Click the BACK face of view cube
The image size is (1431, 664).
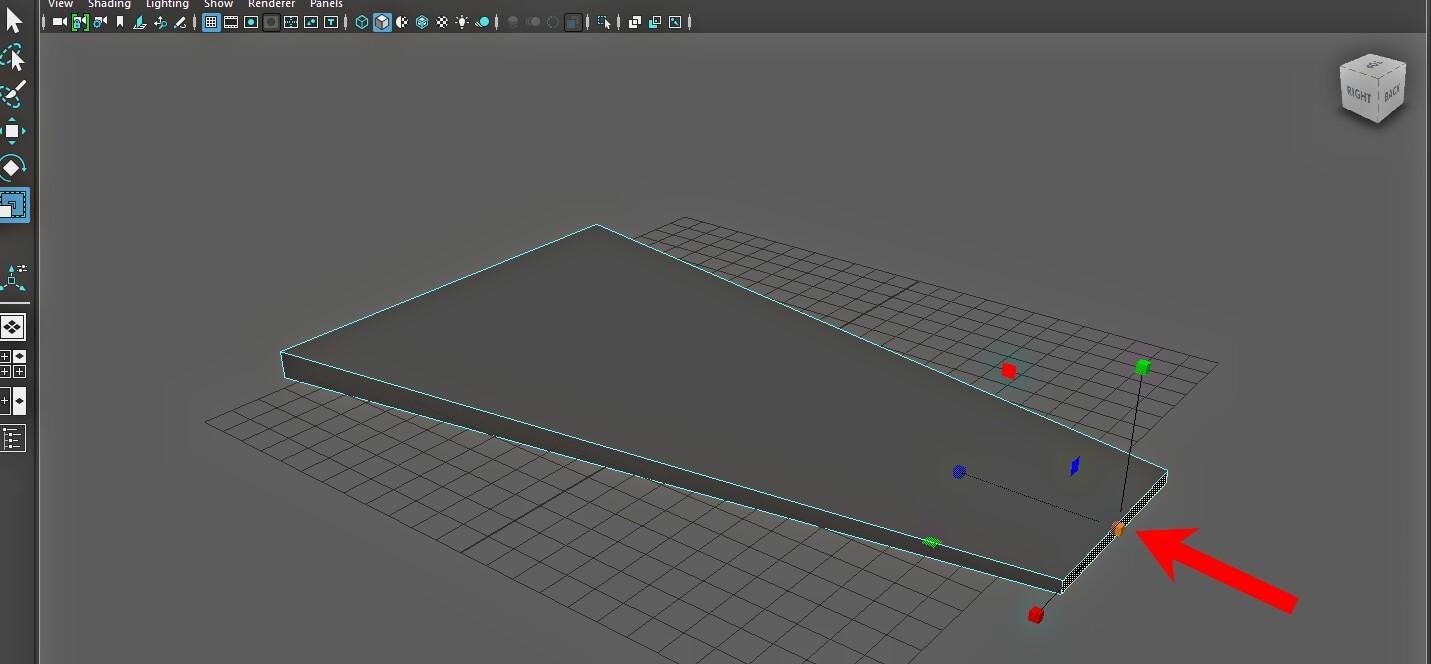[1391, 93]
